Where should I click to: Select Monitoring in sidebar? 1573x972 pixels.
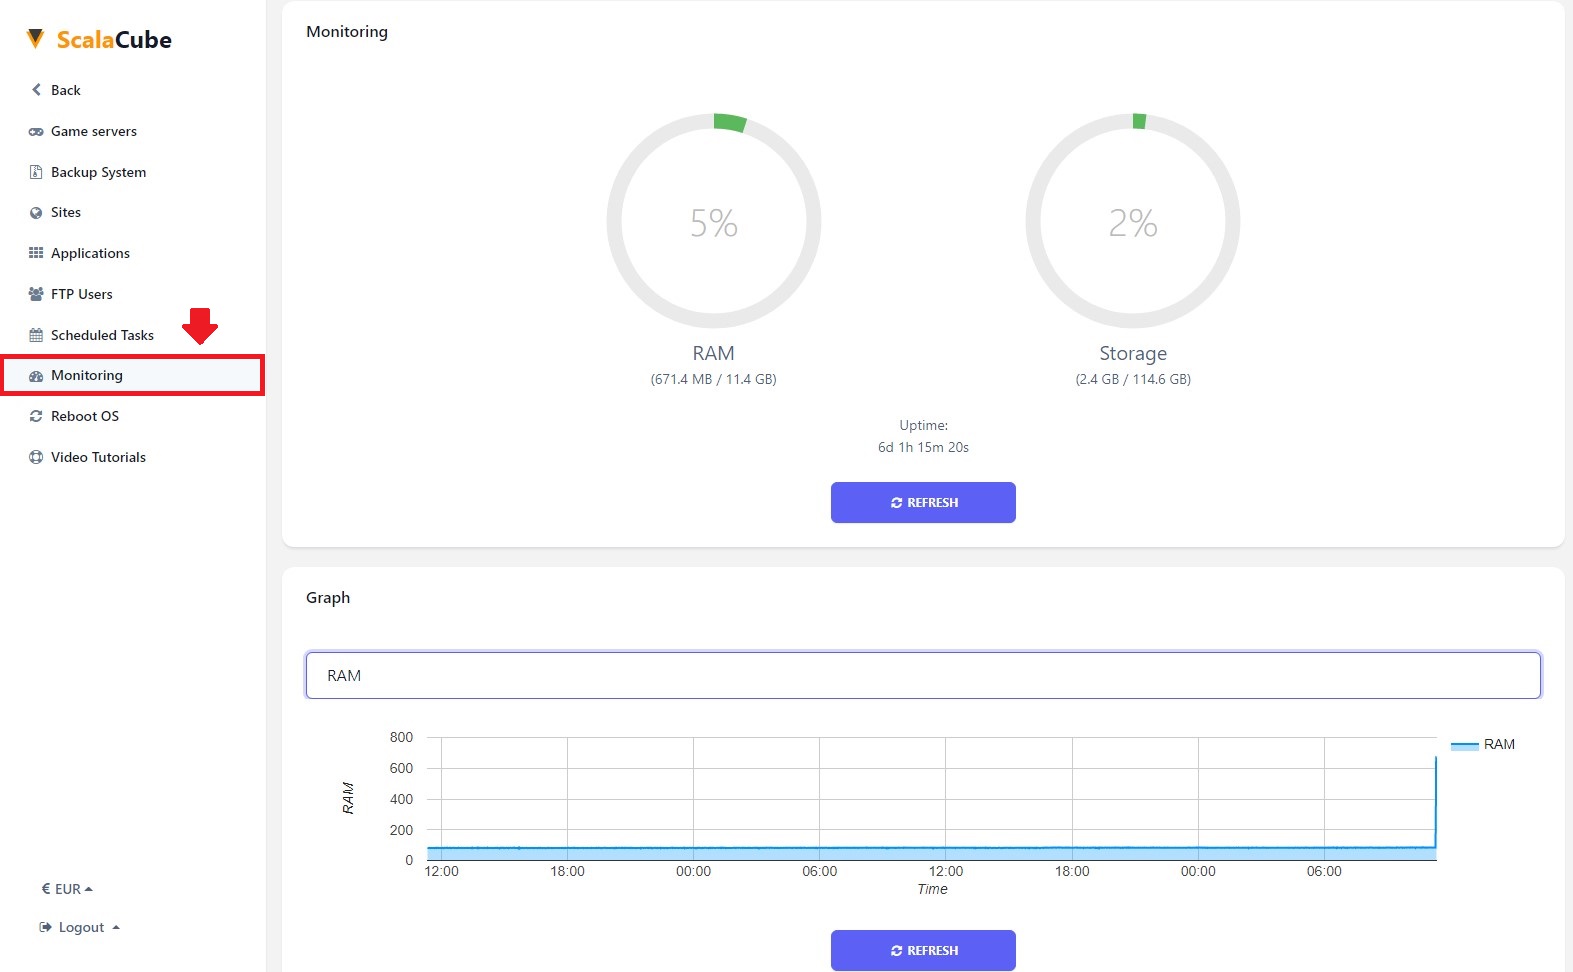click(132, 375)
